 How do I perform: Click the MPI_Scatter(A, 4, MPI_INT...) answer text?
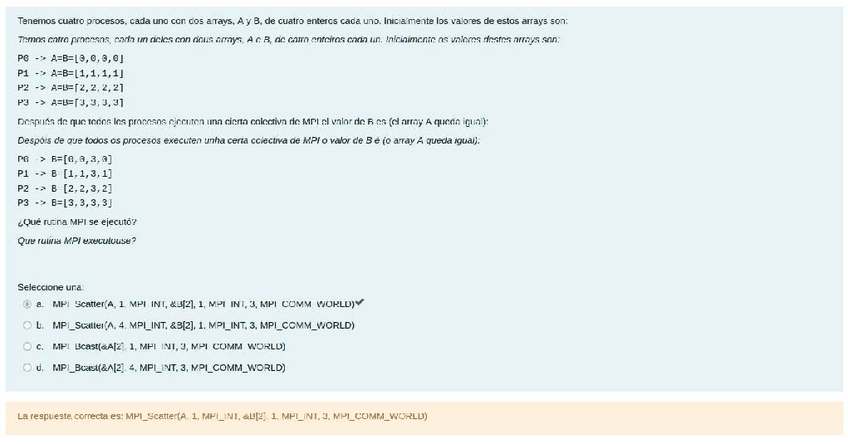coord(203,326)
